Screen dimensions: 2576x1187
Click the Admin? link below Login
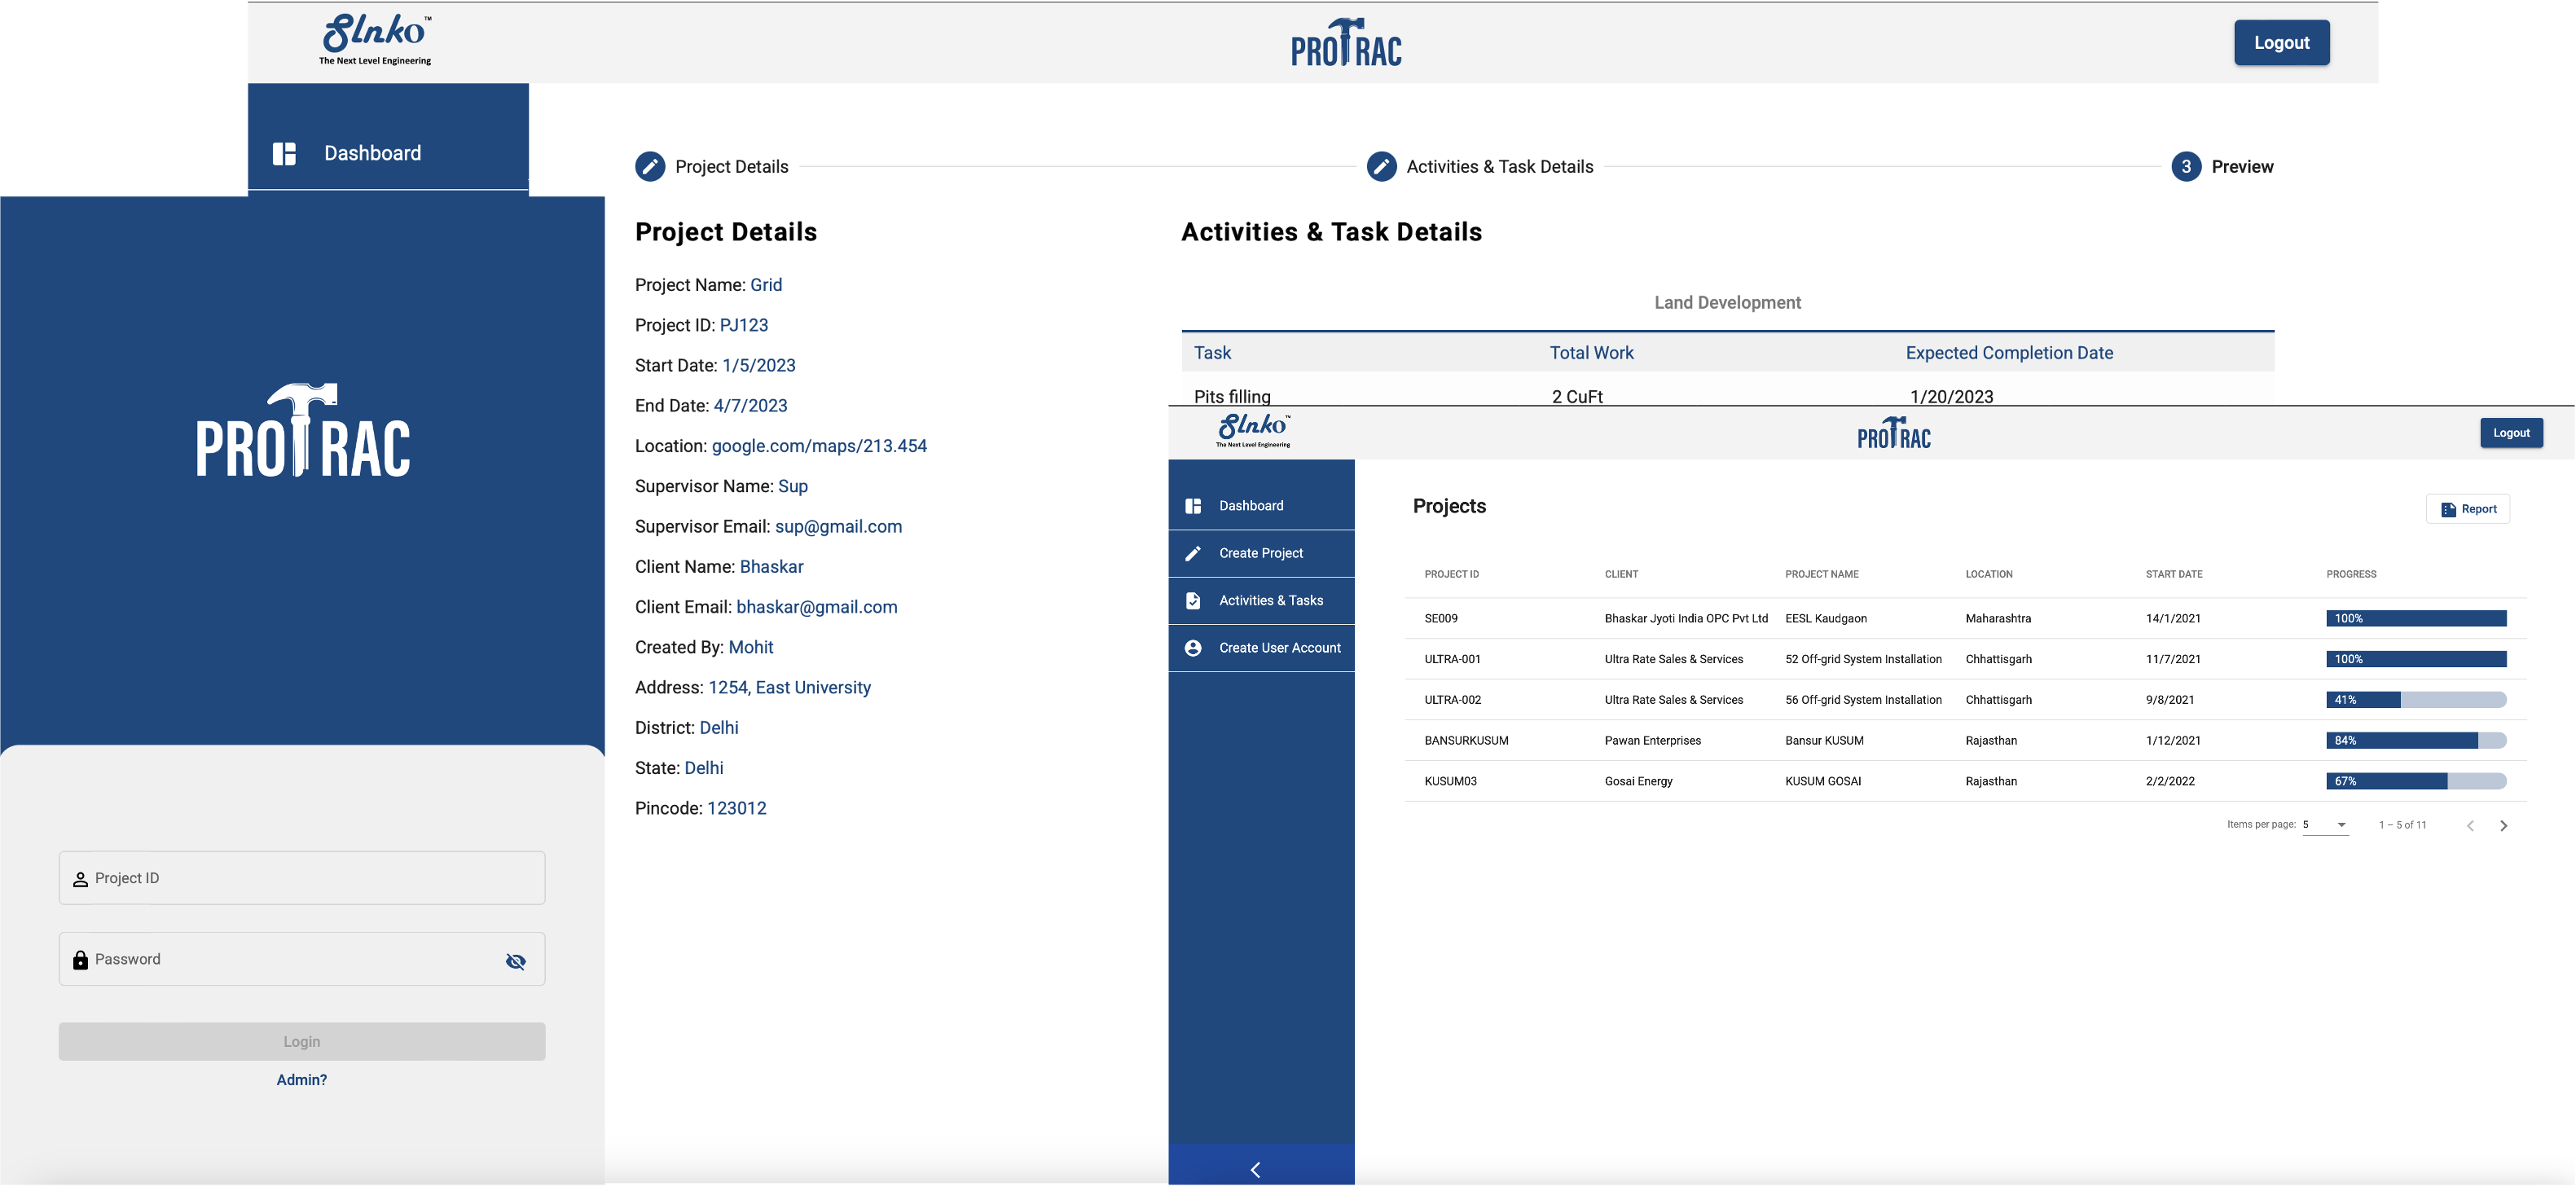click(302, 1080)
